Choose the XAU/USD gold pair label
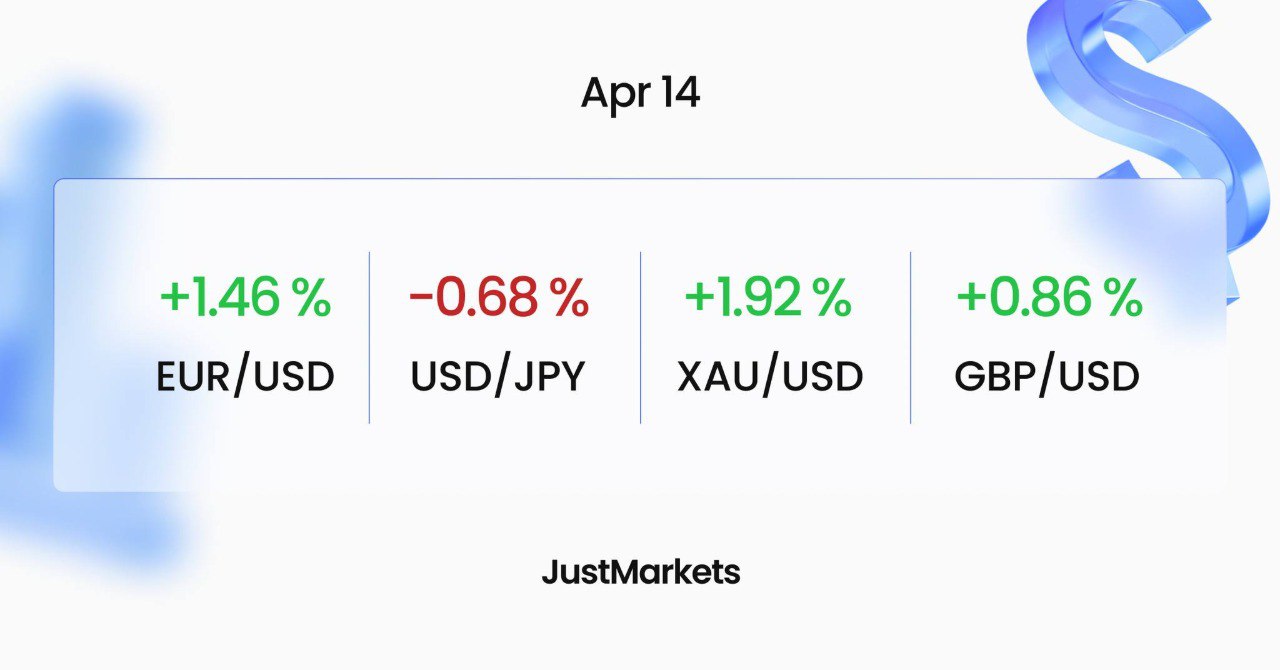 [x=770, y=377]
